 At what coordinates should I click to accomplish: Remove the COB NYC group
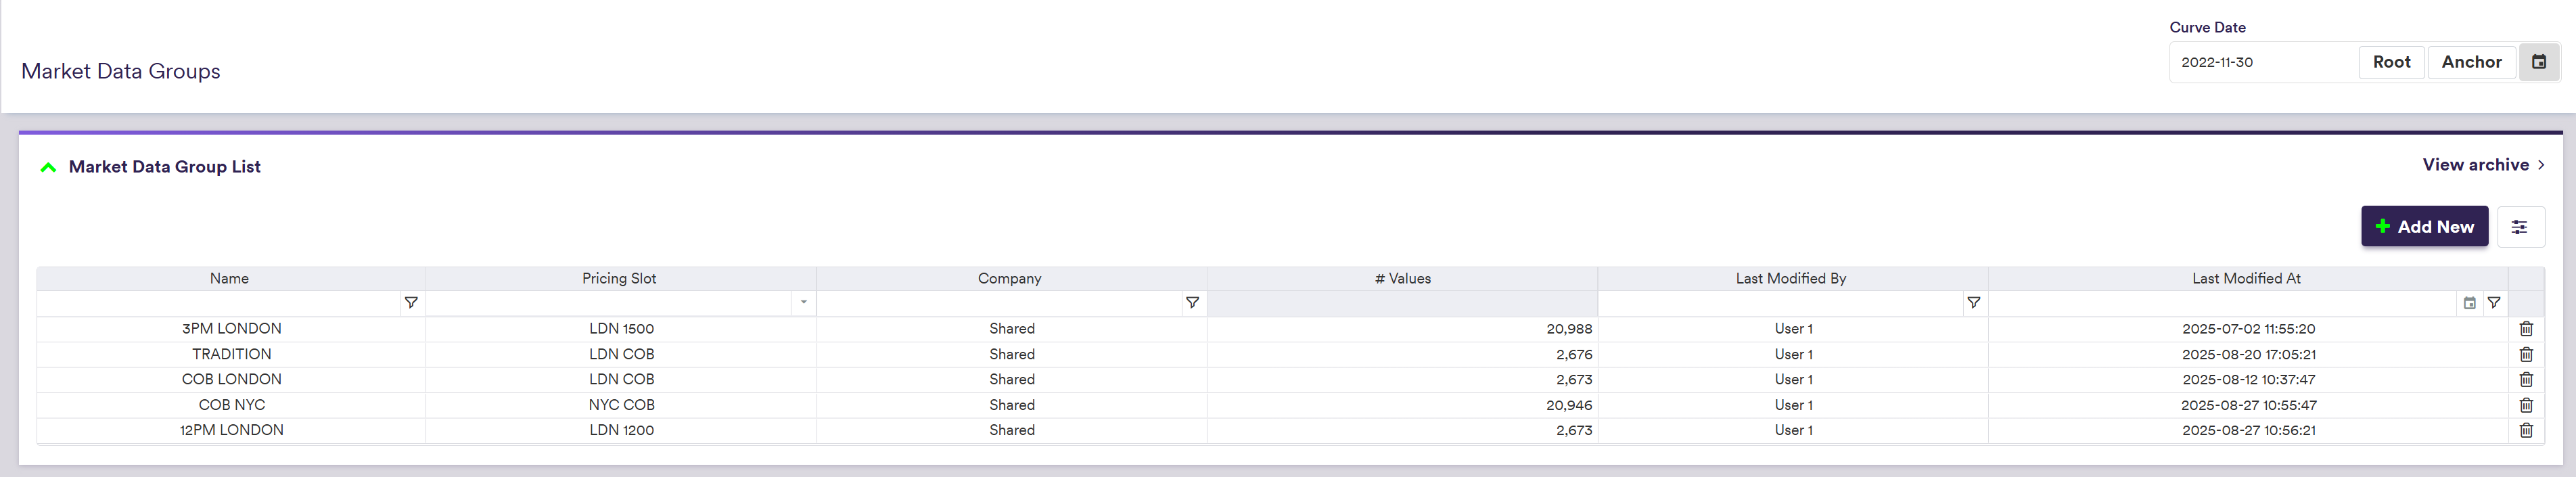click(x=2526, y=405)
